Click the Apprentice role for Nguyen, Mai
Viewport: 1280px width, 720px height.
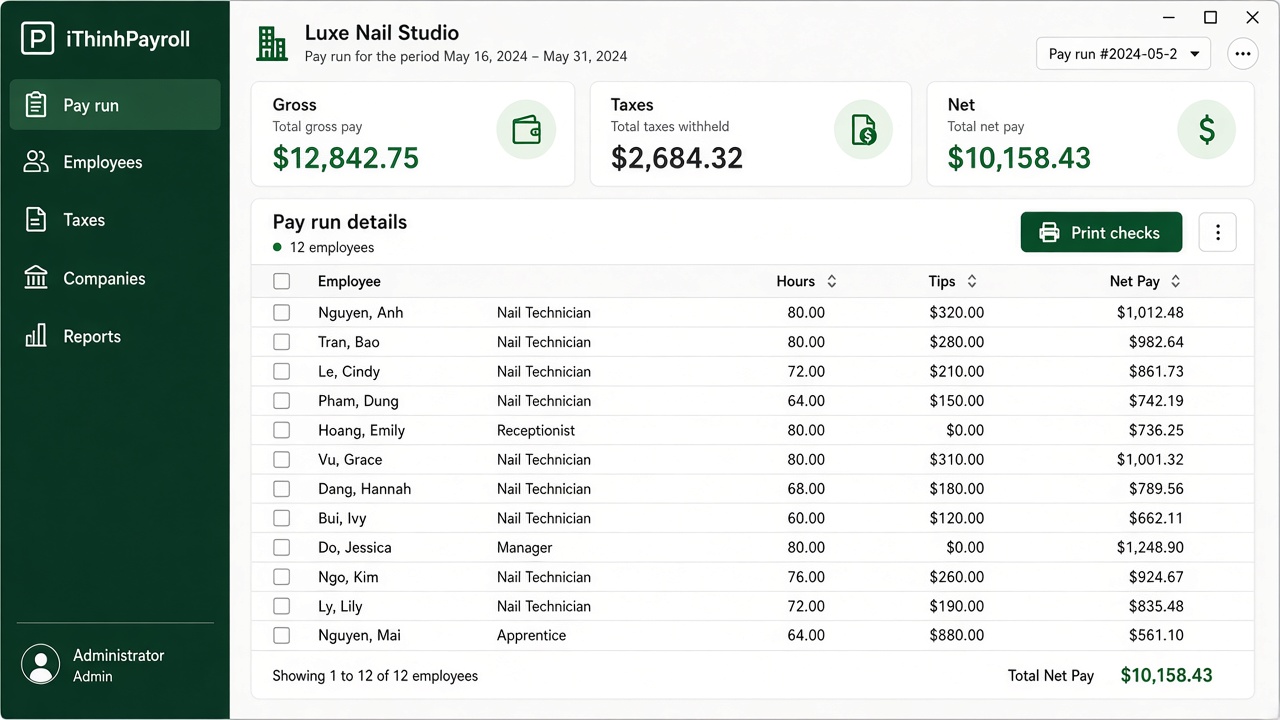532,636
